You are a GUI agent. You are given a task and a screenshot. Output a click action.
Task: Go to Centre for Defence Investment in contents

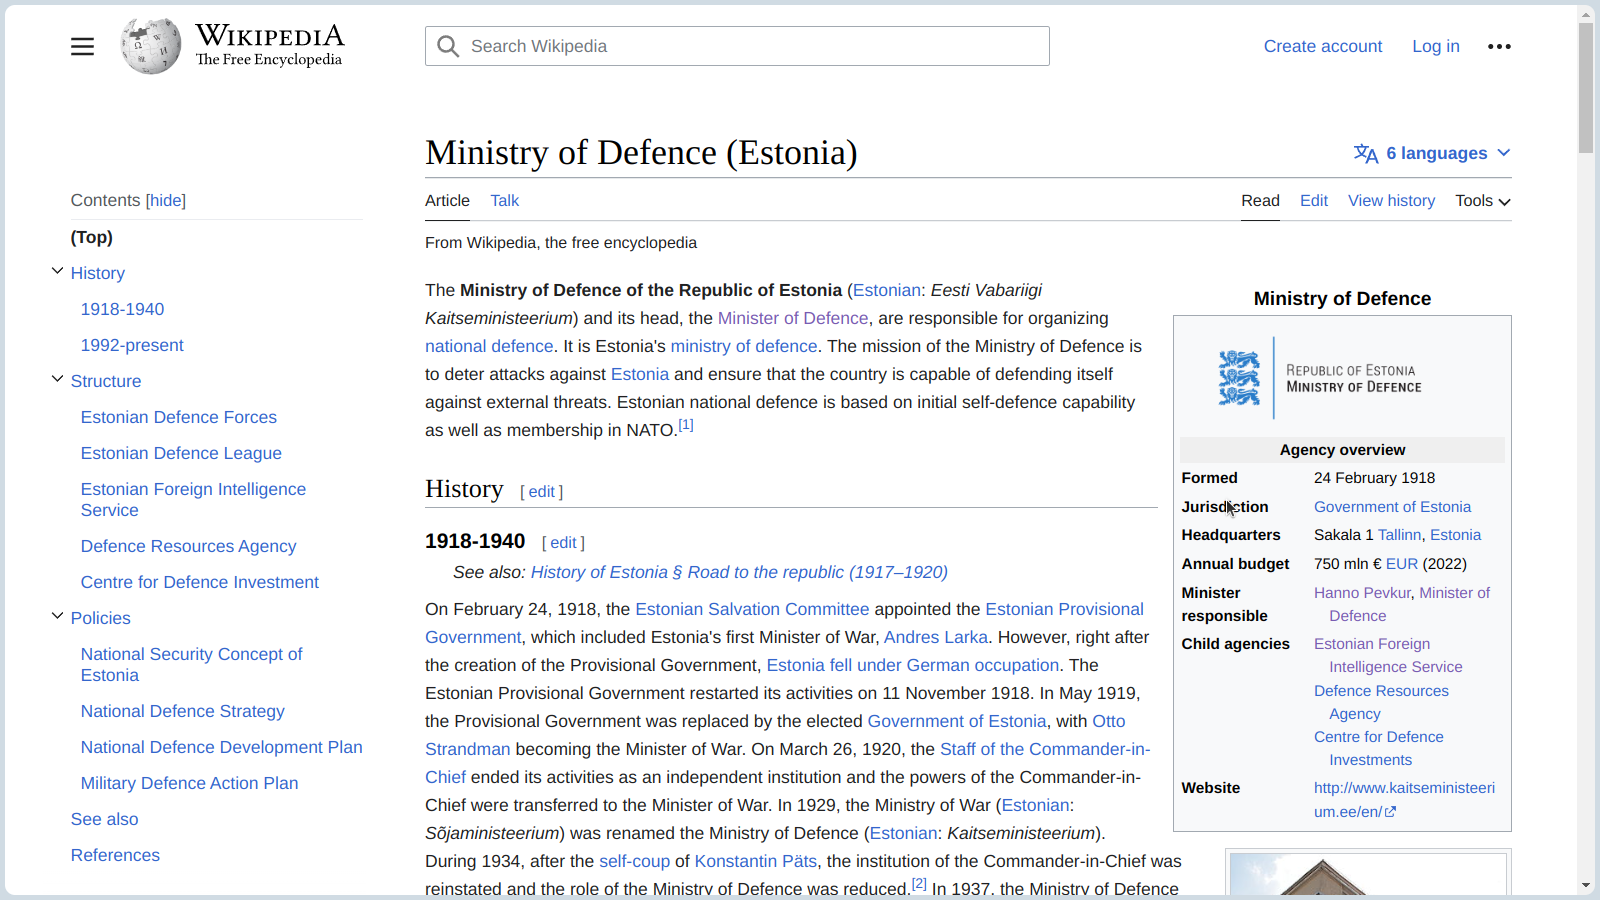199,582
